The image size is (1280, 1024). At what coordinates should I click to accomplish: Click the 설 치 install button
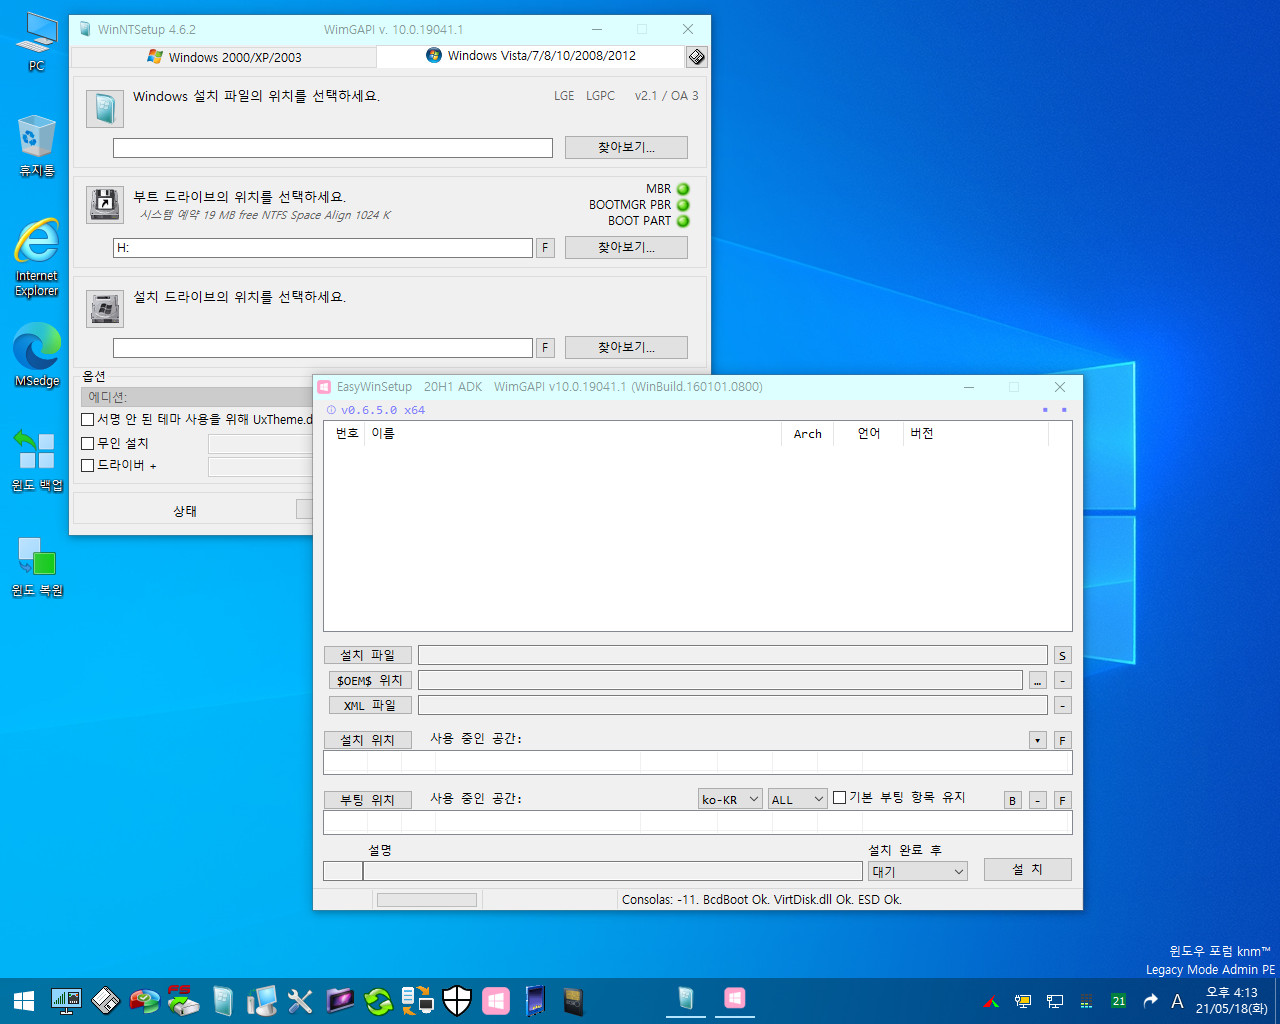click(1027, 869)
